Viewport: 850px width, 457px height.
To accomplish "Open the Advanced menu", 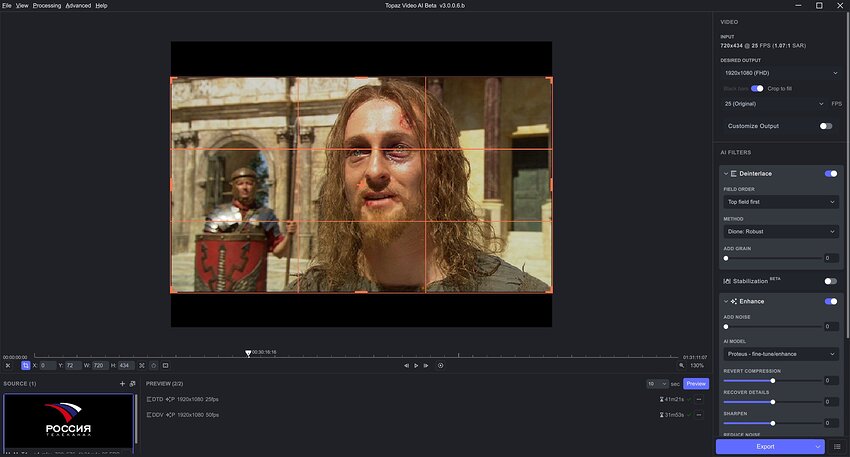I will [78, 5].
